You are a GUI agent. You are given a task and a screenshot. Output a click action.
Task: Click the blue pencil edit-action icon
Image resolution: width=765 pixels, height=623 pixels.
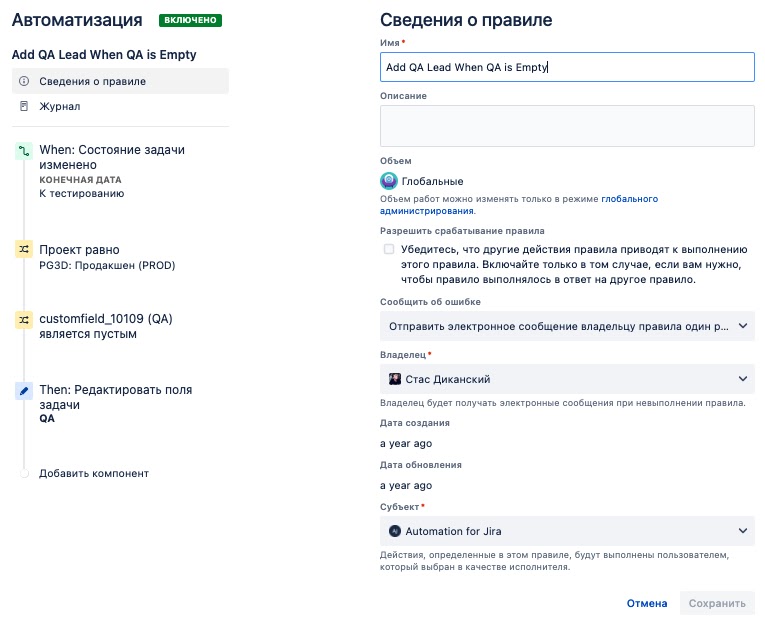(24, 391)
